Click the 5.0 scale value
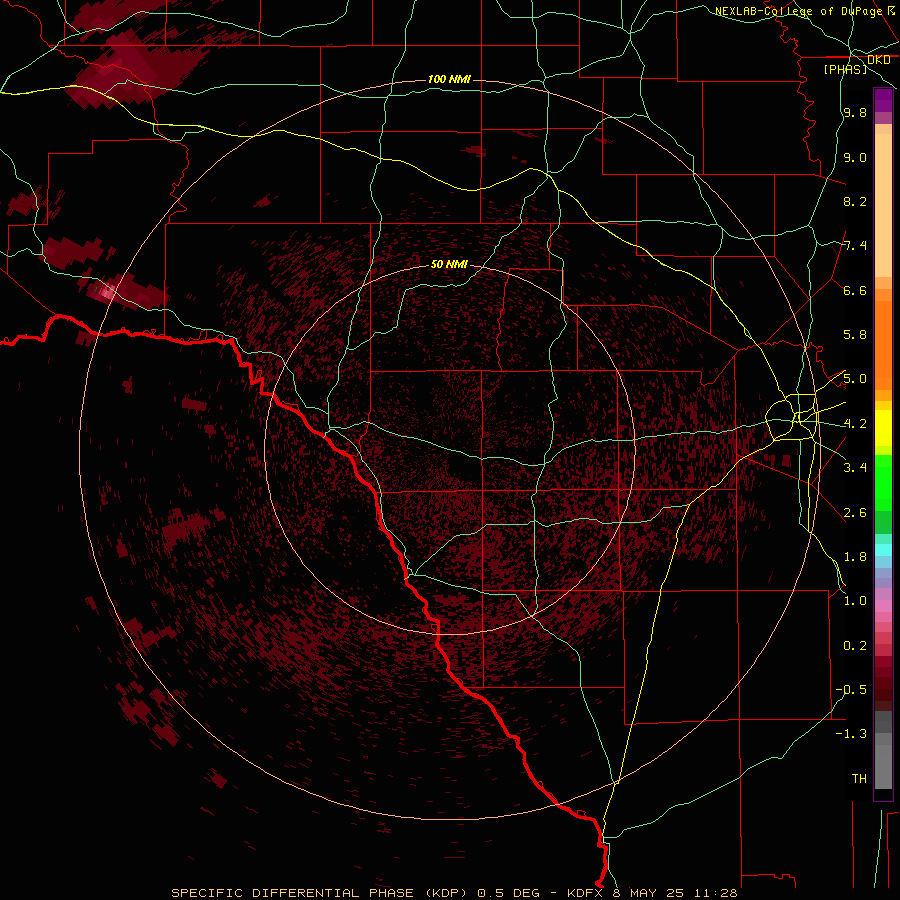Image resolution: width=900 pixels, height=900 pixels. [x=855, y=379]
